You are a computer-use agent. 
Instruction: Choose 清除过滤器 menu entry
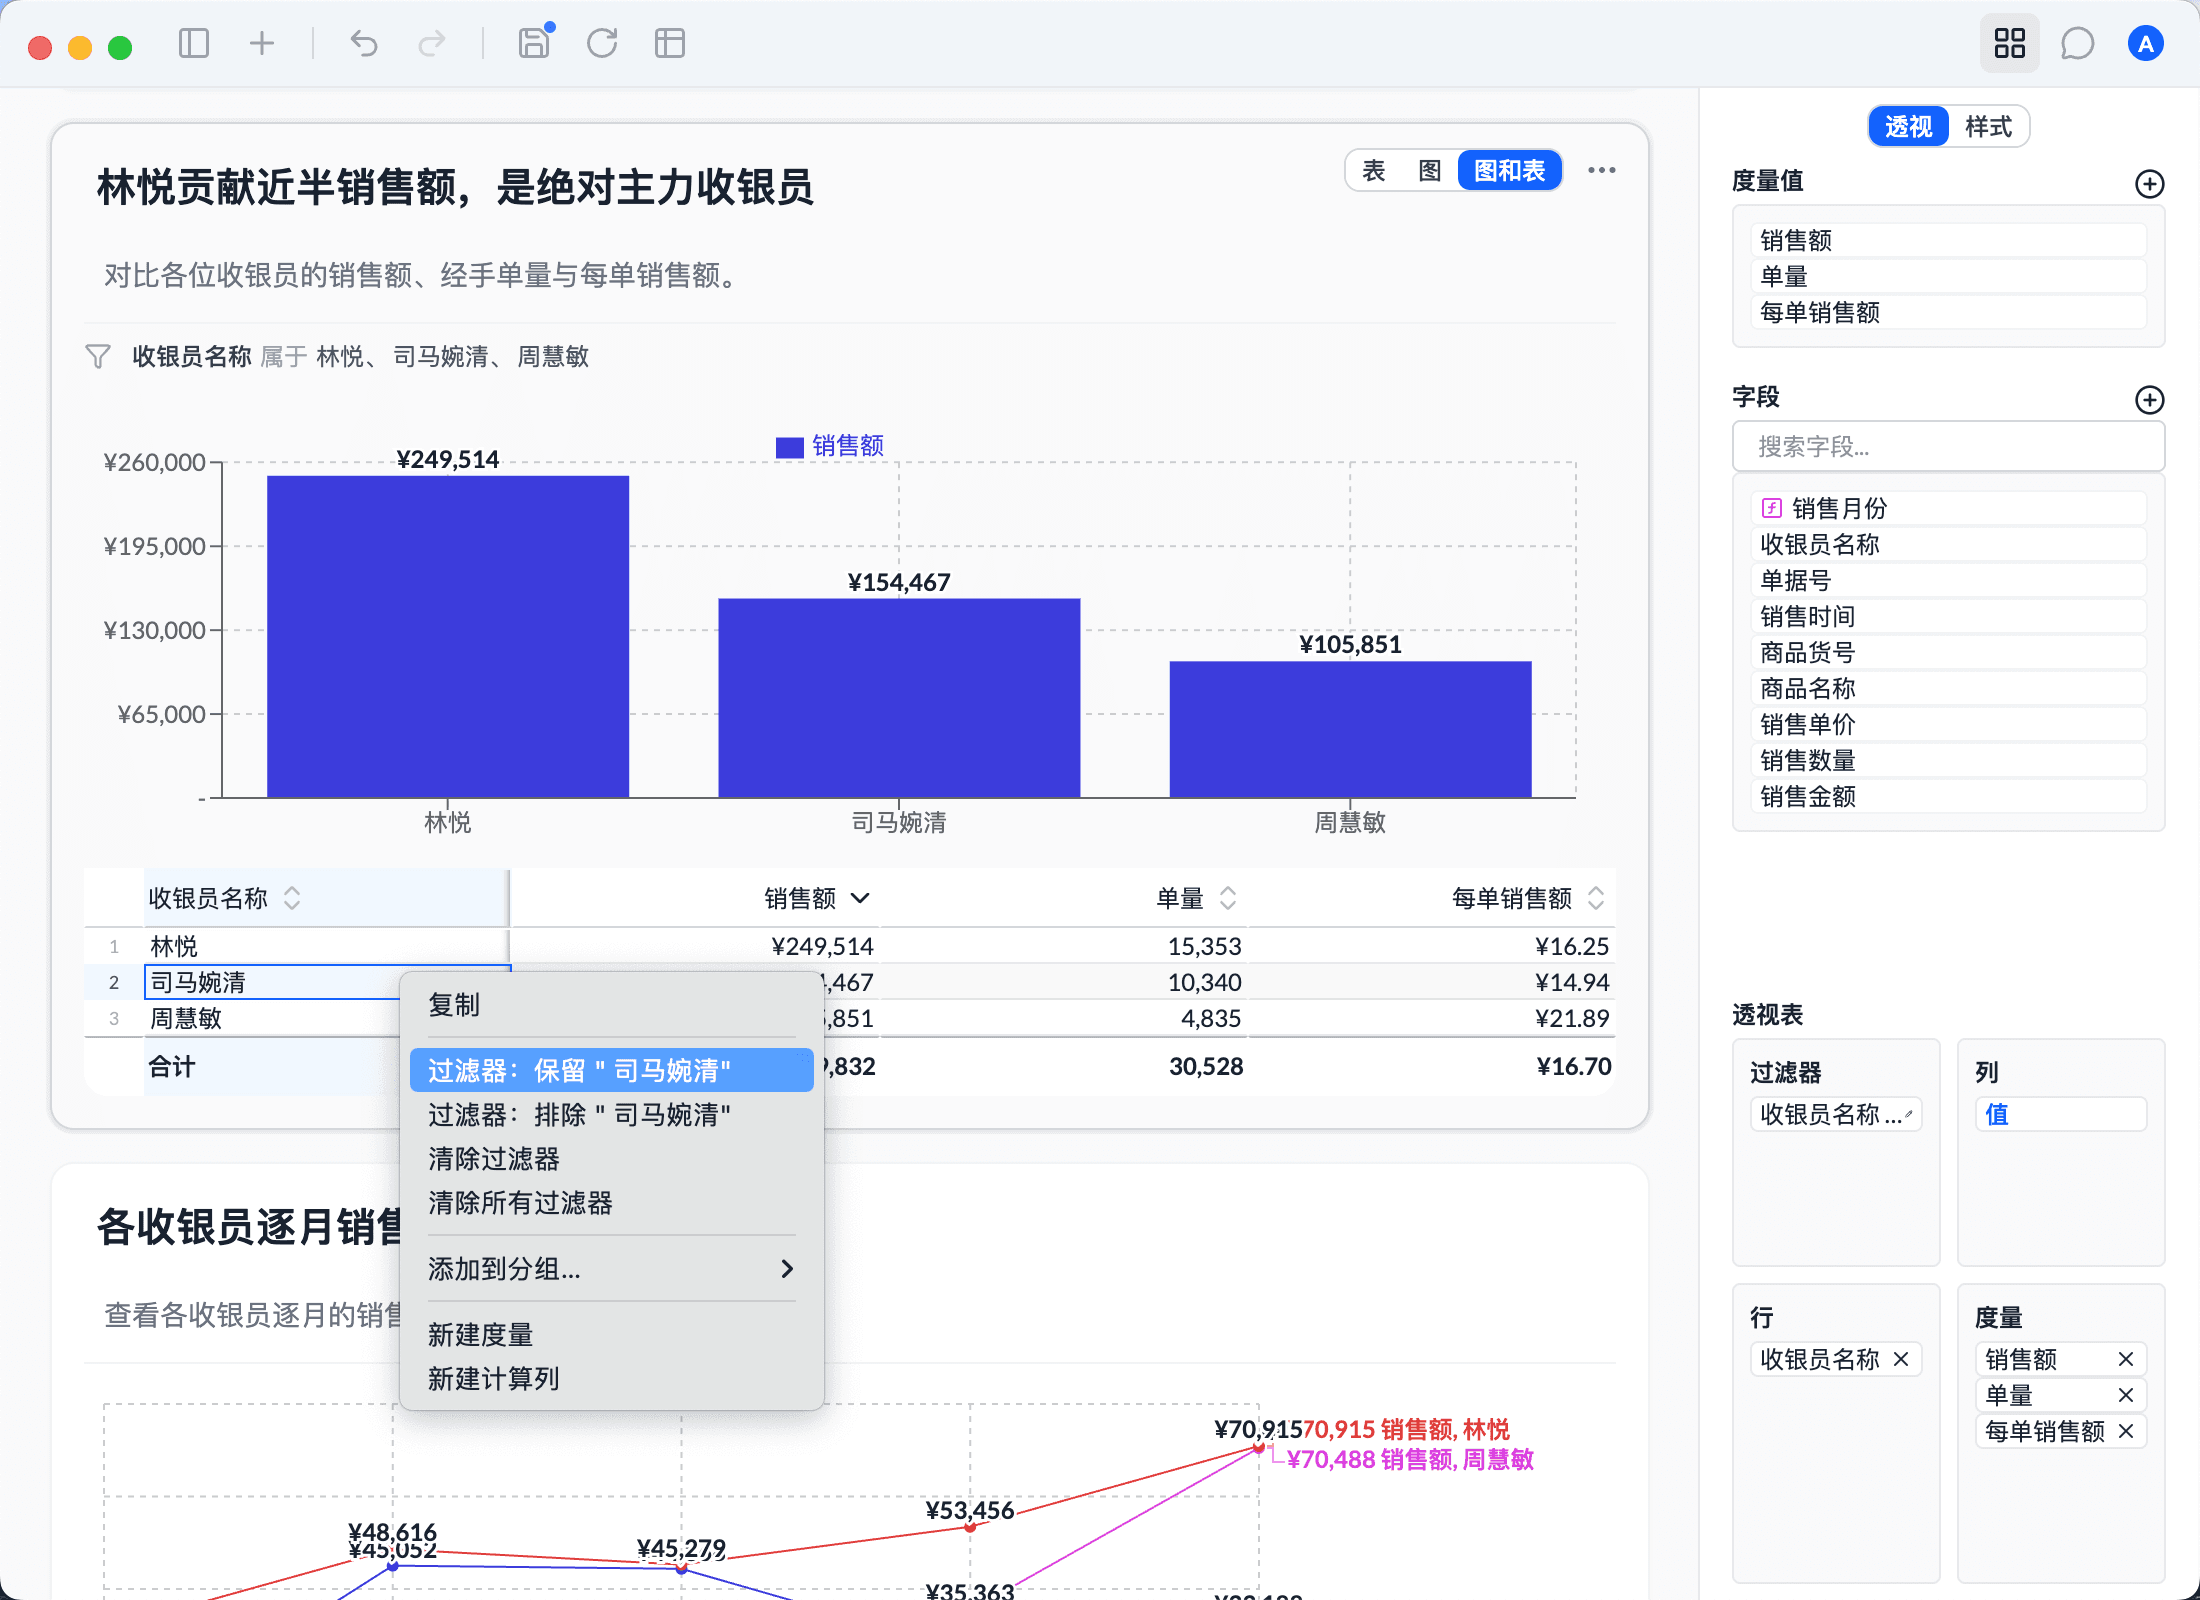(611, 1158)
